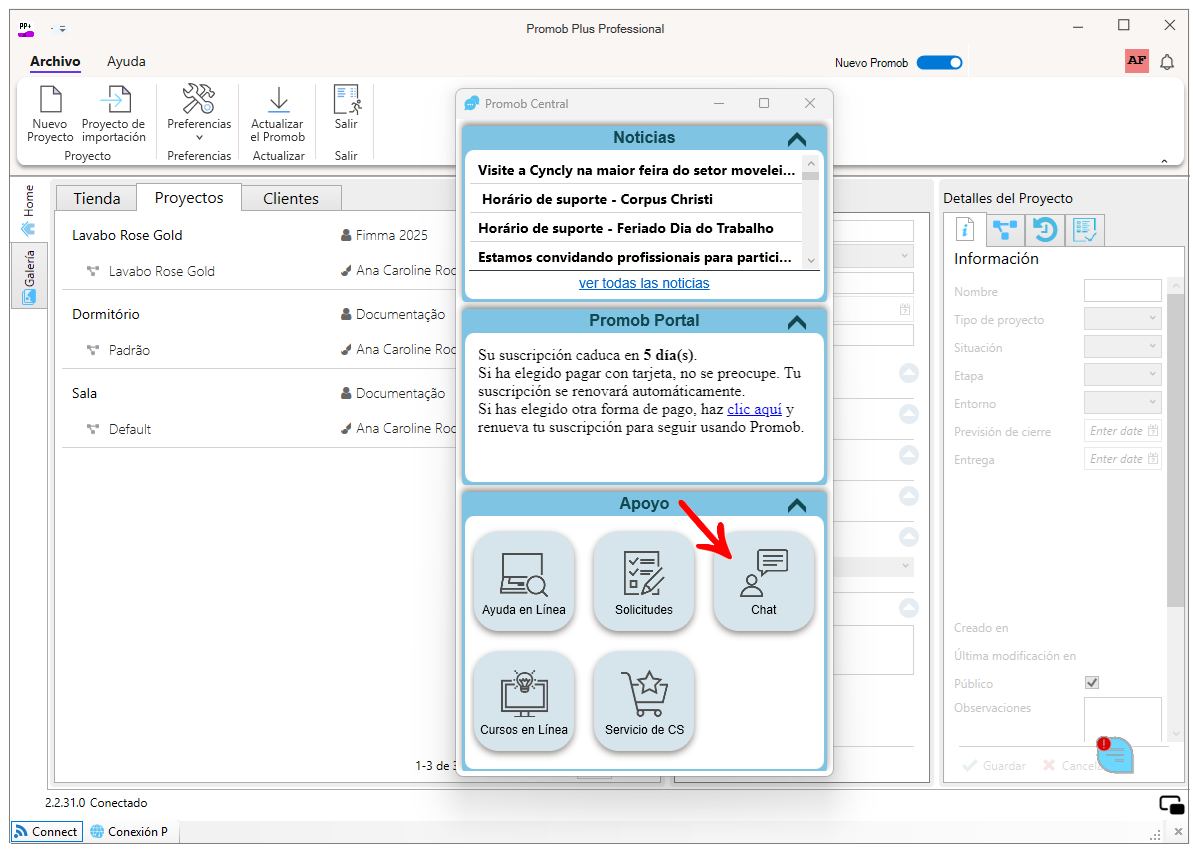This screenshot has width=1193, height=850.
Task: Create a new project with Nuevo Proyecto
Action: [50, 114]
